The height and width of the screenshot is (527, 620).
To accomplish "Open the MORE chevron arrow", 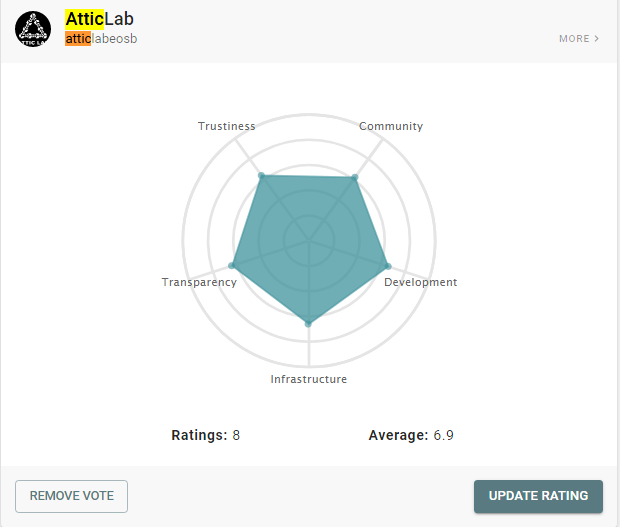I will click(596, 38).
